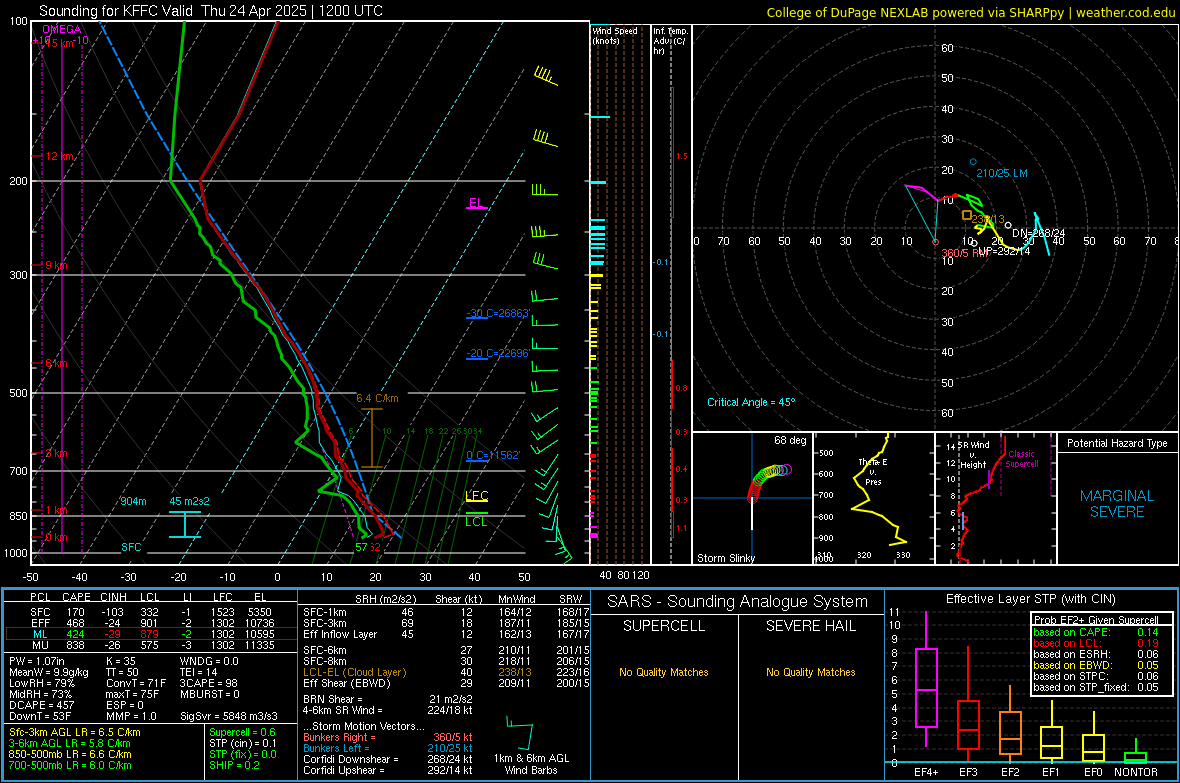Select the 6.4 C/km lapse rate label
The width and height of the screenshot is (1180, 783).
click(x=377, y=398)
